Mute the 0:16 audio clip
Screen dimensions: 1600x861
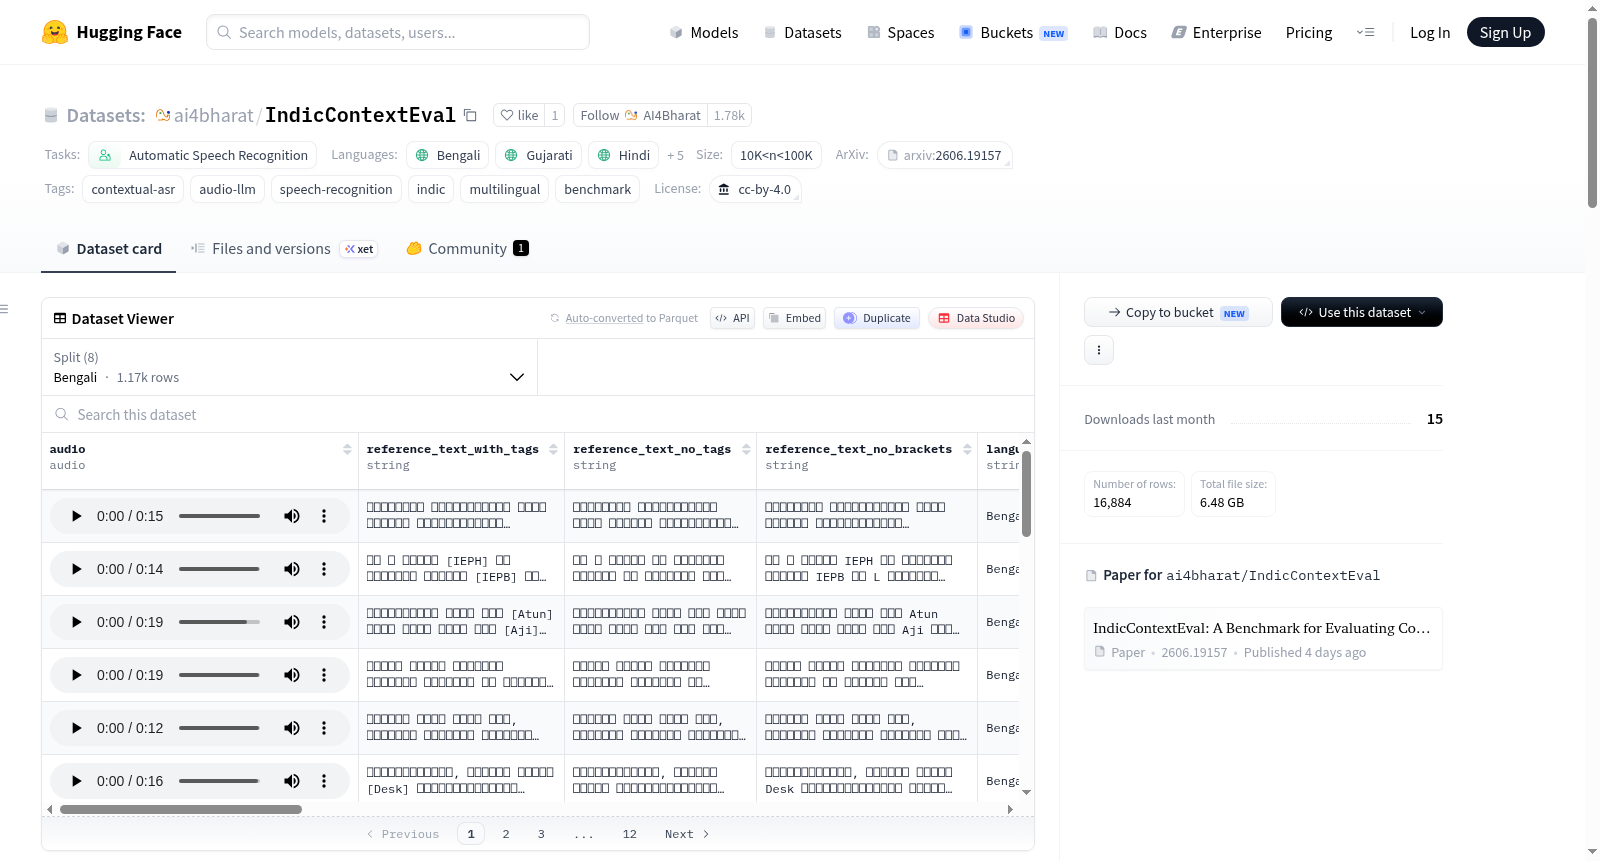[x=292, y=781]
